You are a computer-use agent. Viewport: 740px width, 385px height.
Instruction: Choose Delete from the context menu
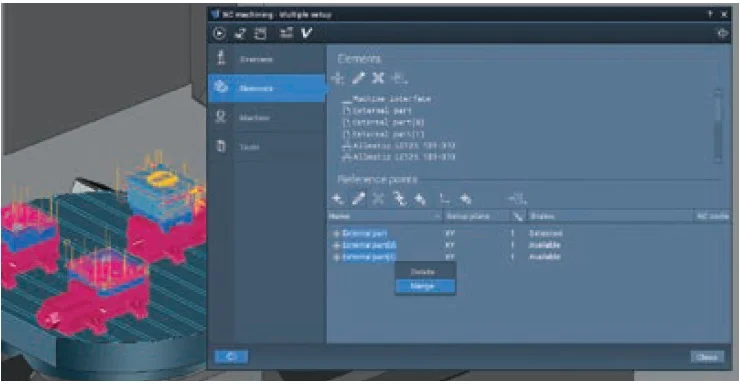point(425,272)
